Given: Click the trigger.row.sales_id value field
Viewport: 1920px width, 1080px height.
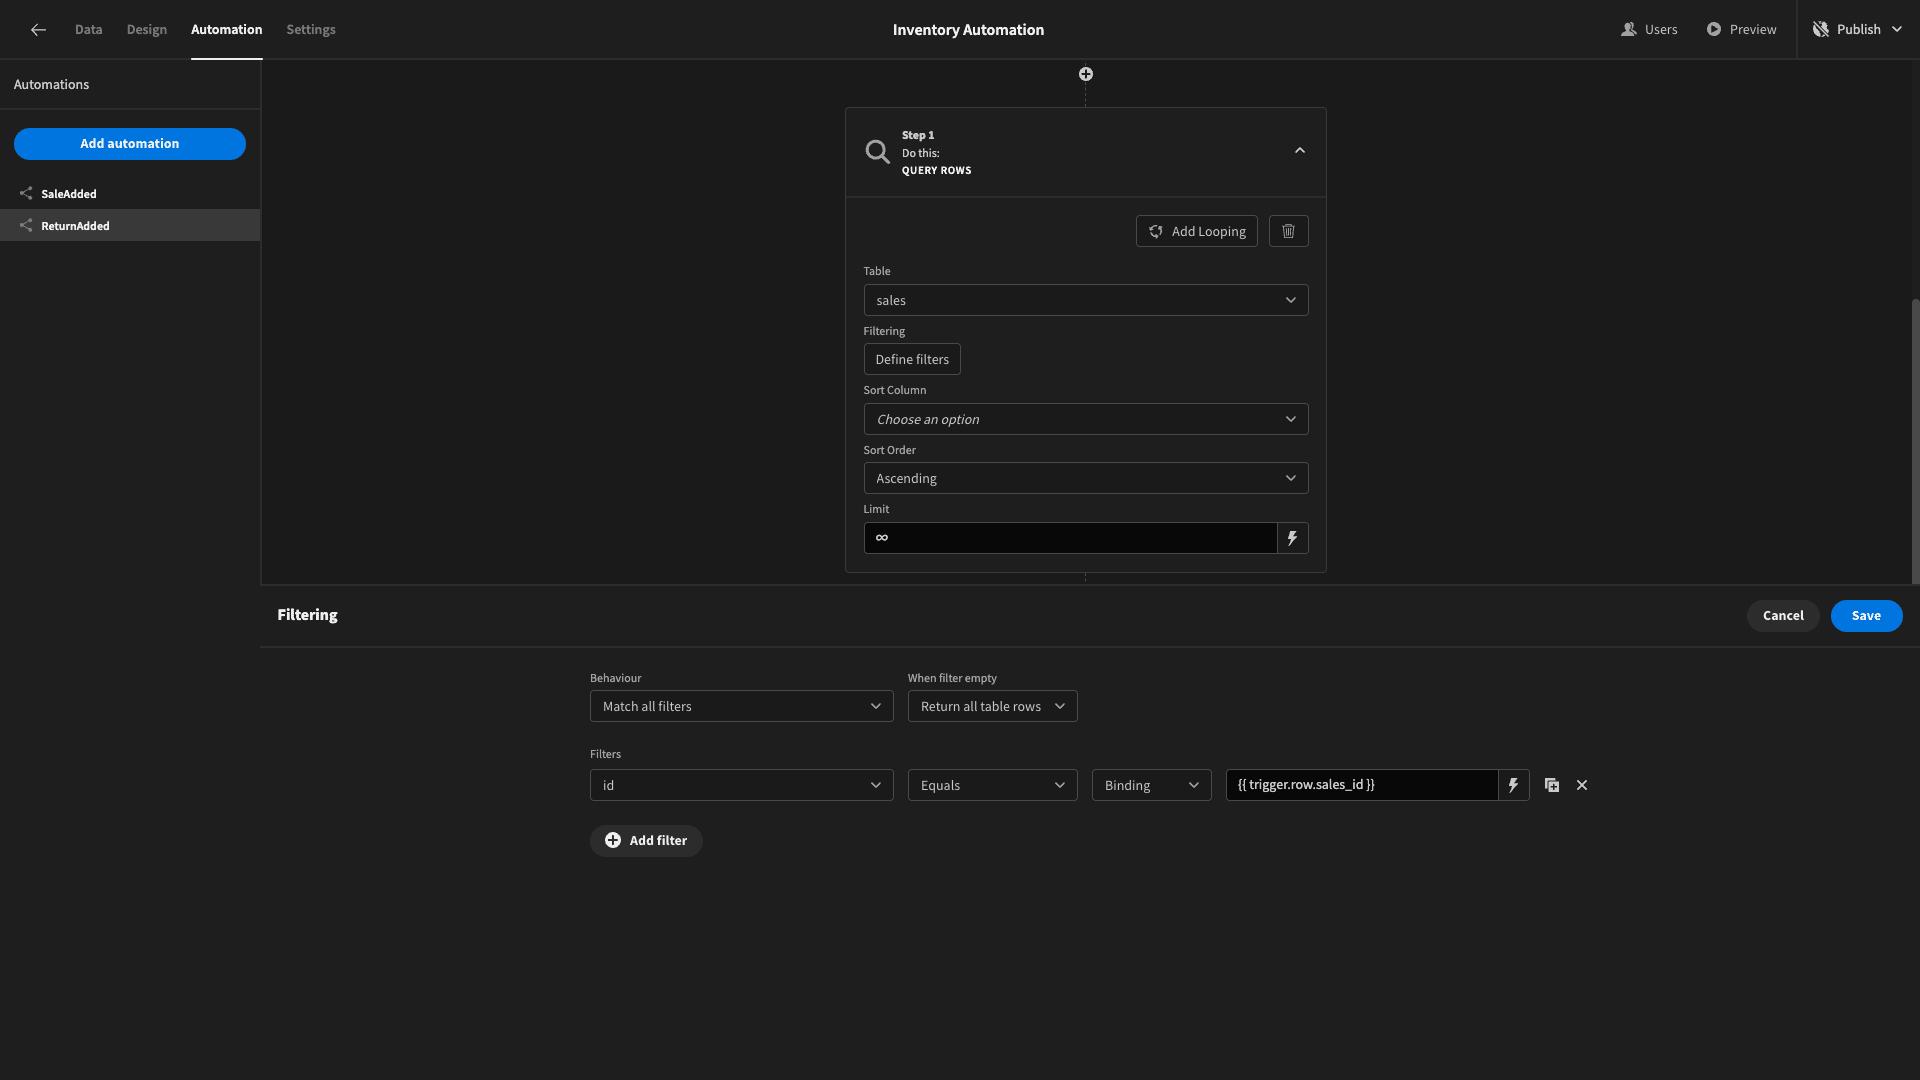Looking at the screenshot, I should [x=1362, y=785].
